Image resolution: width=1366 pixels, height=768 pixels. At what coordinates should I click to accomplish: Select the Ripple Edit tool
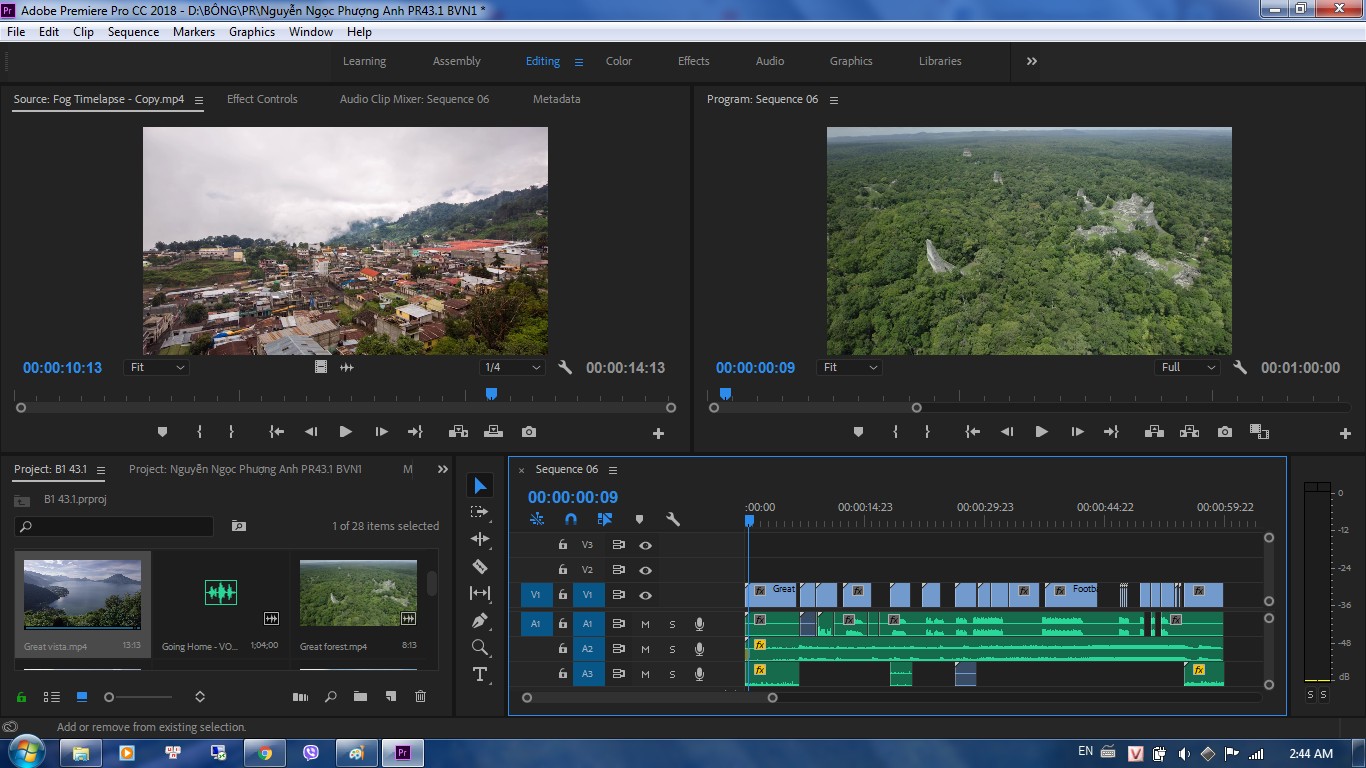coord(480,539)
